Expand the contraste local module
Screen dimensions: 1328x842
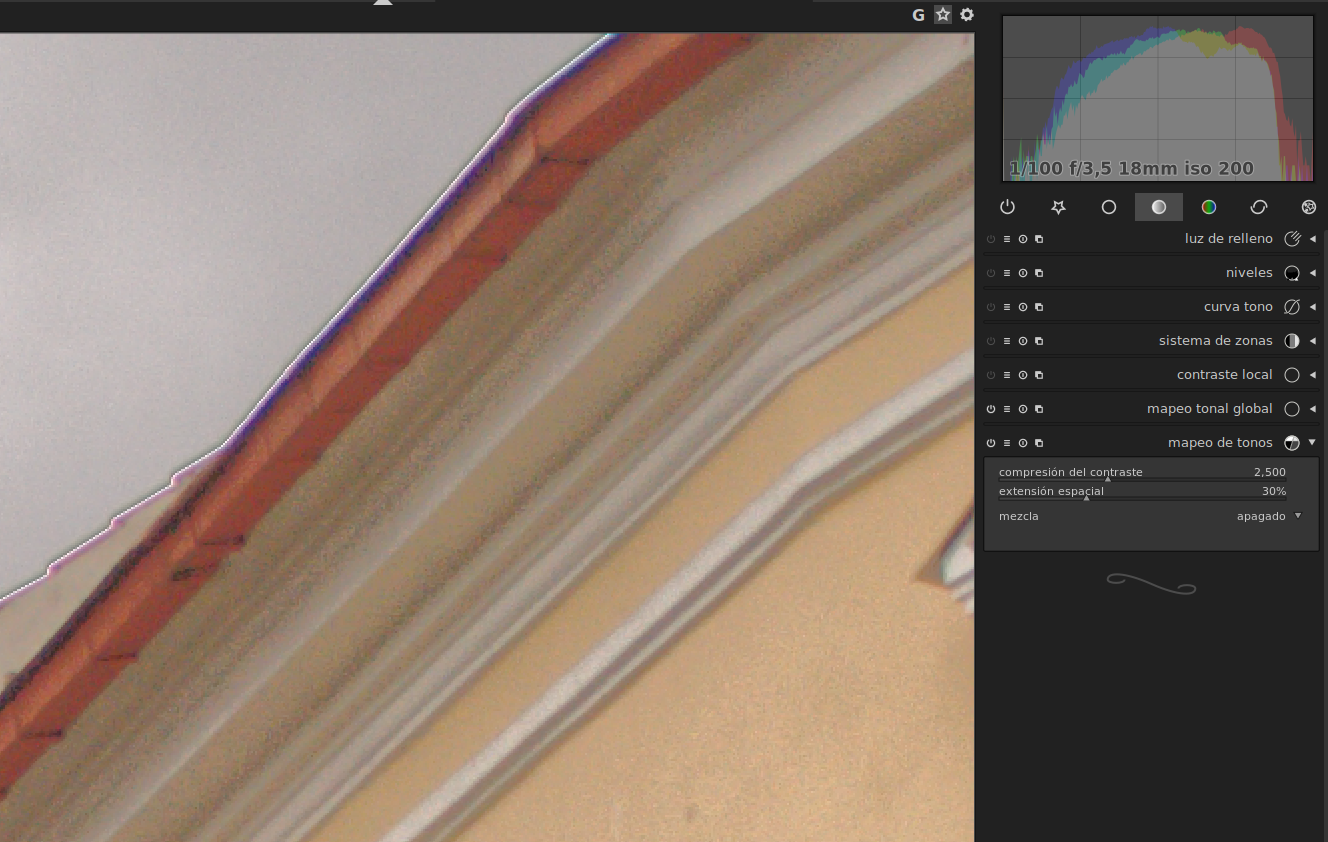pos(1313,375)
